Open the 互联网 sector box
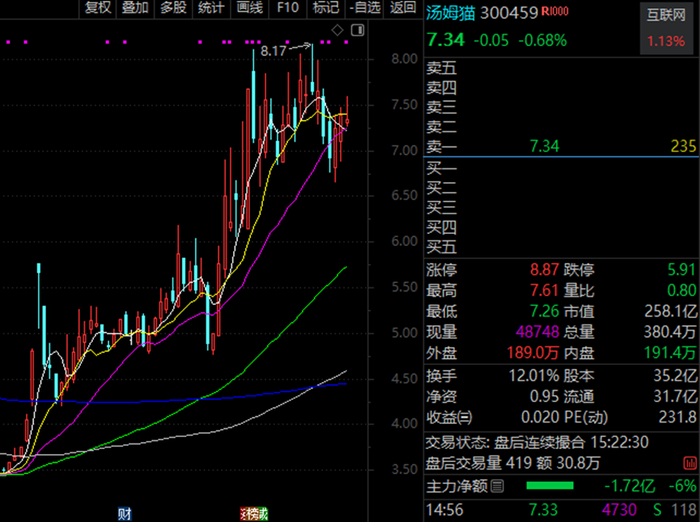Viewport: 700px width, 522px height. pos(666,29)
